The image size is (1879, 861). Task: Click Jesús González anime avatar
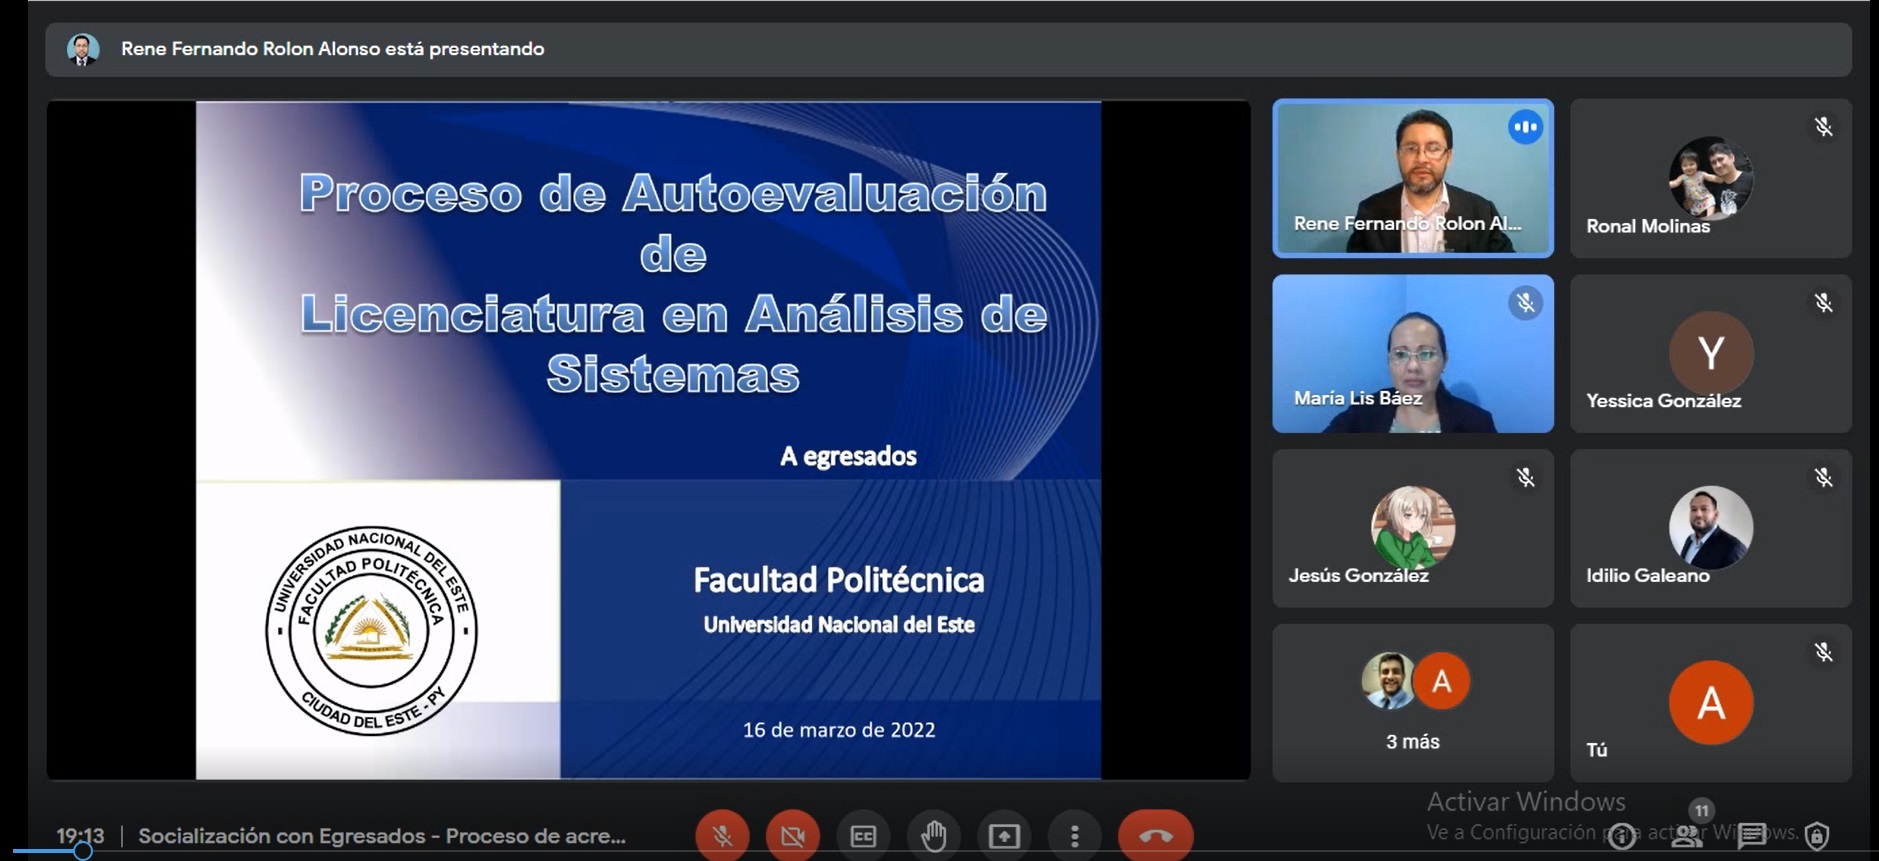(1412, 527)
